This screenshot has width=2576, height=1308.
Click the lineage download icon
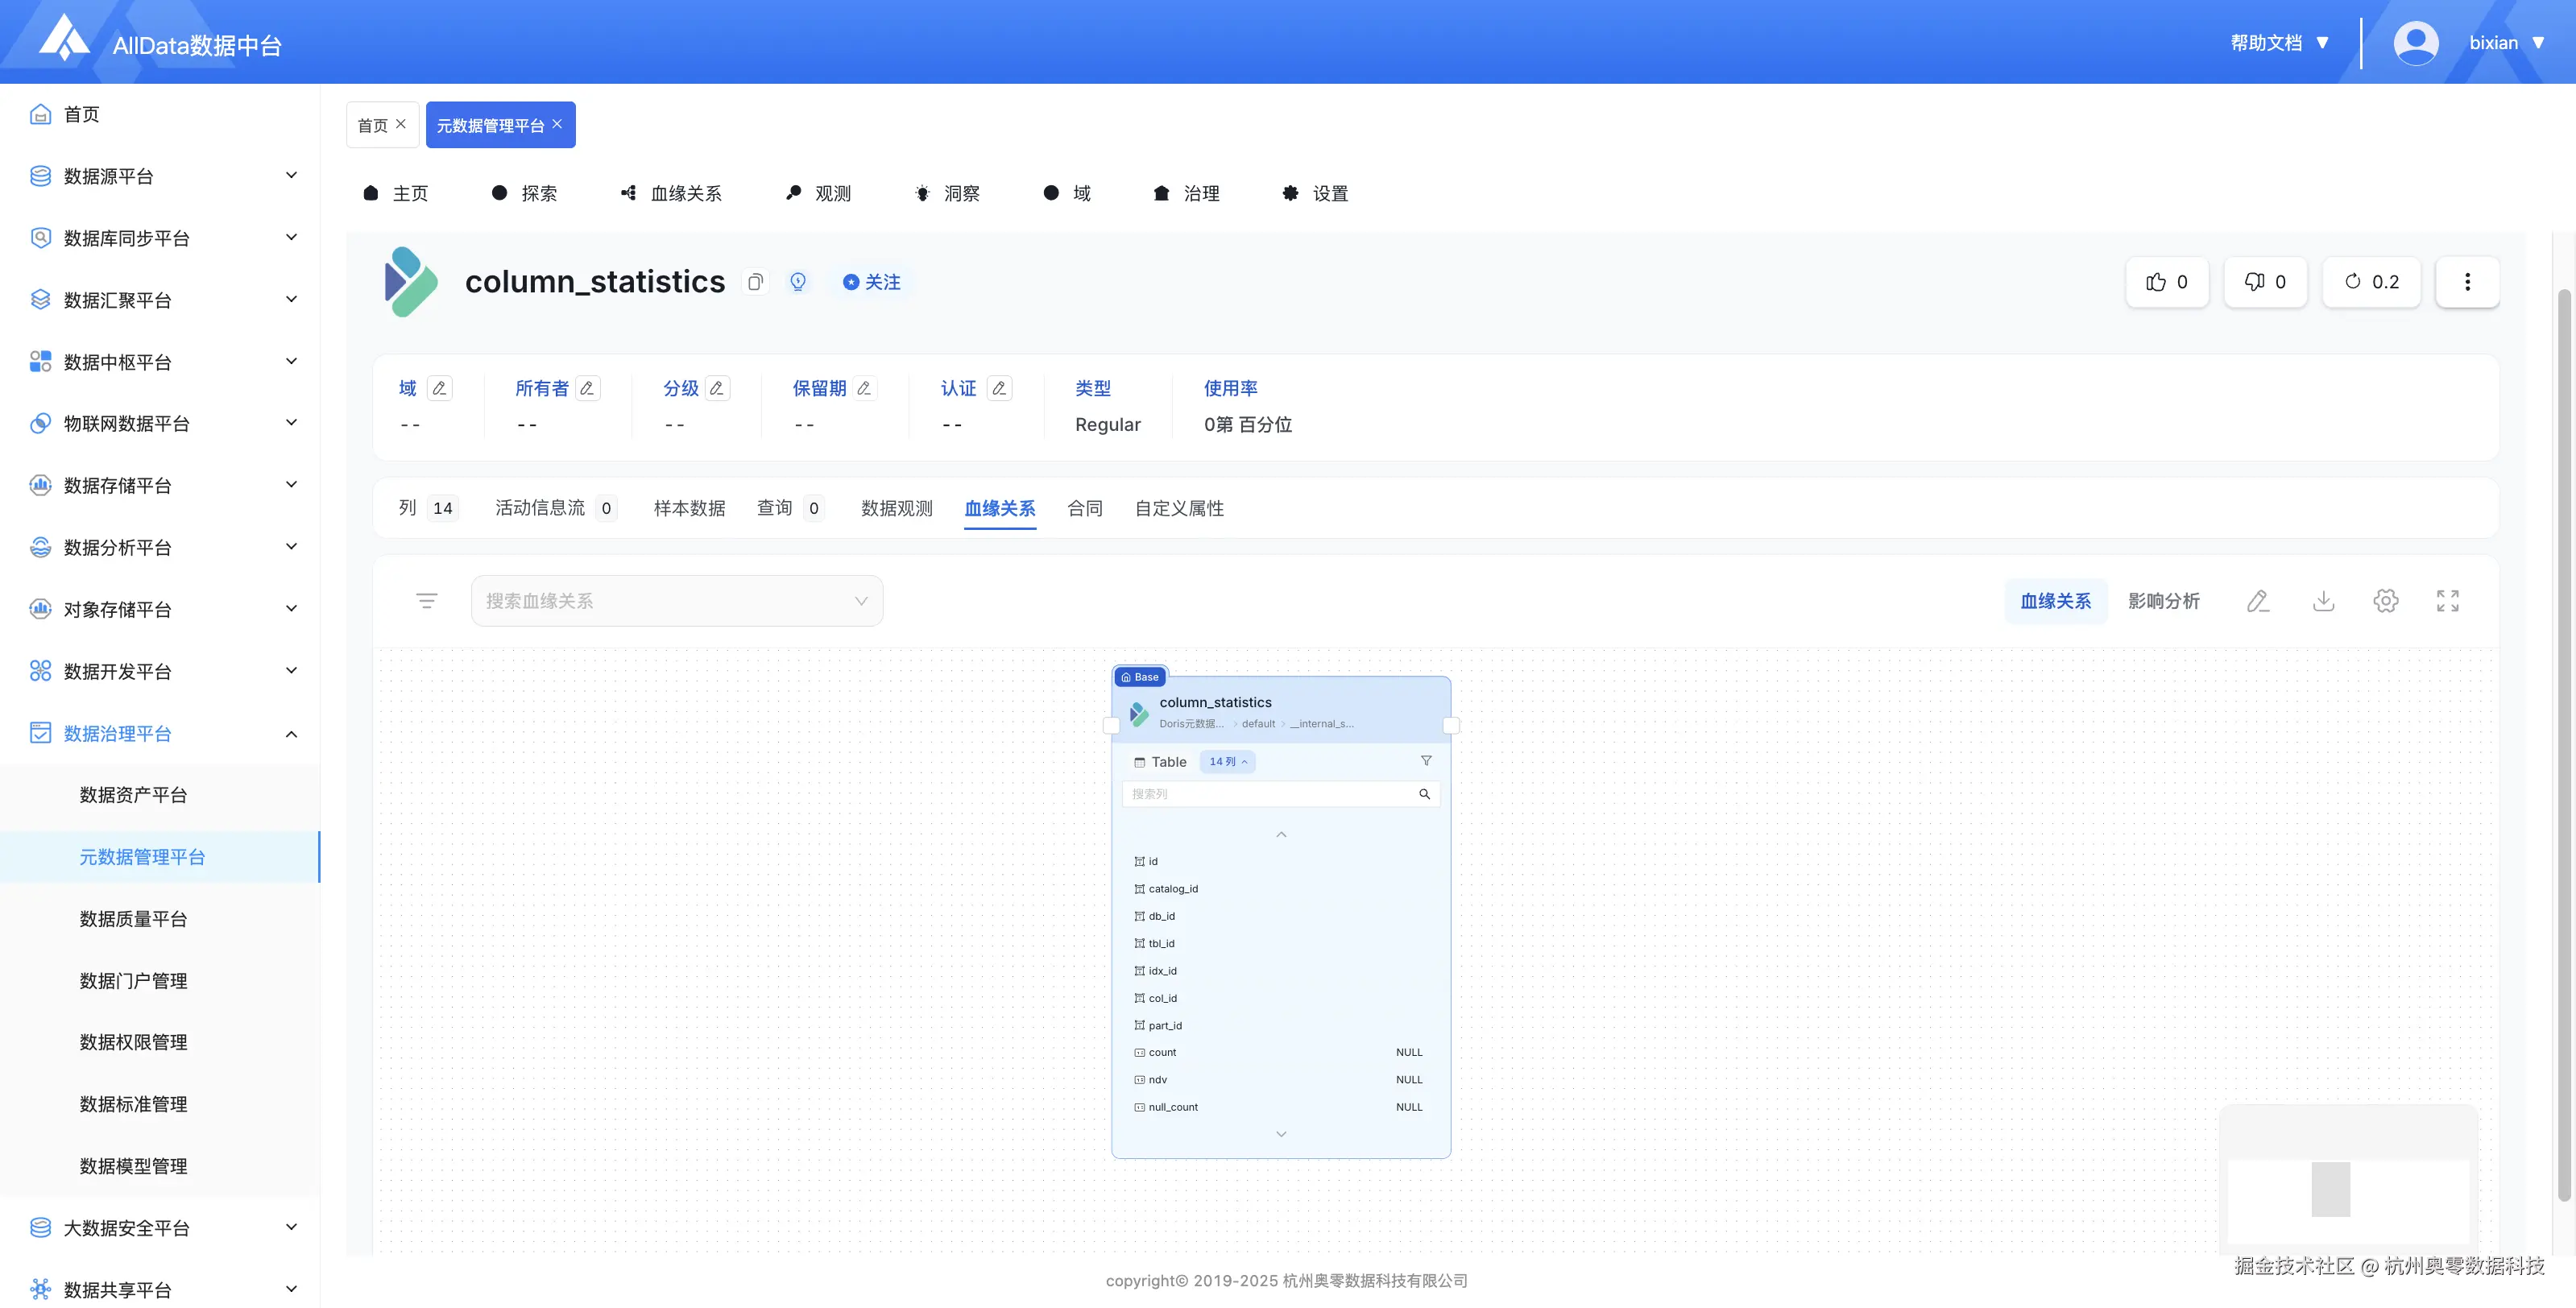coord(2323,601)
